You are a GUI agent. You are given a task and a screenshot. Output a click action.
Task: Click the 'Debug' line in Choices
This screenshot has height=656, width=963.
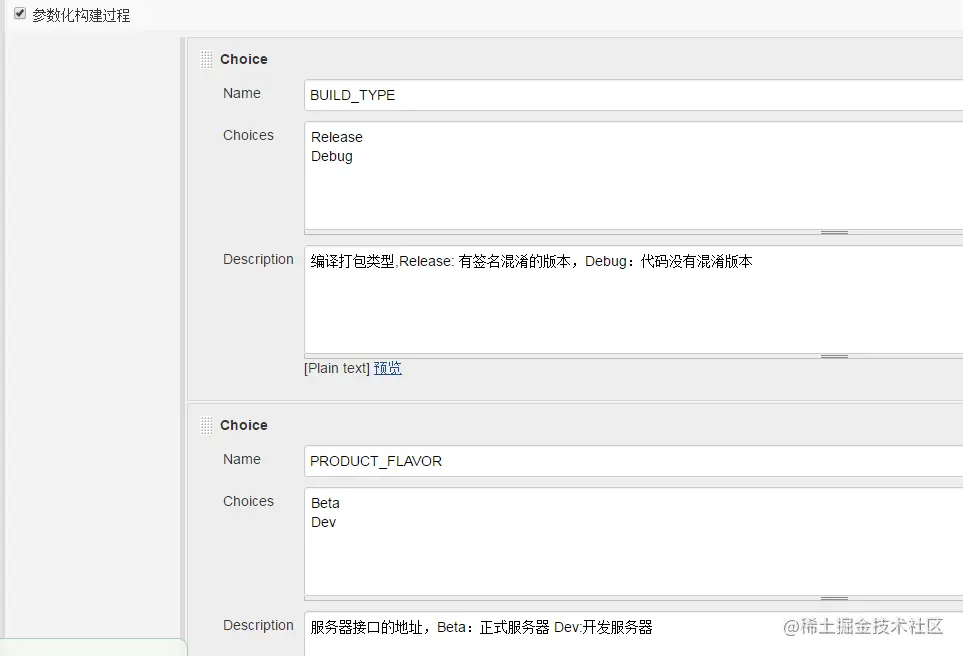click(x=332, y=156)
